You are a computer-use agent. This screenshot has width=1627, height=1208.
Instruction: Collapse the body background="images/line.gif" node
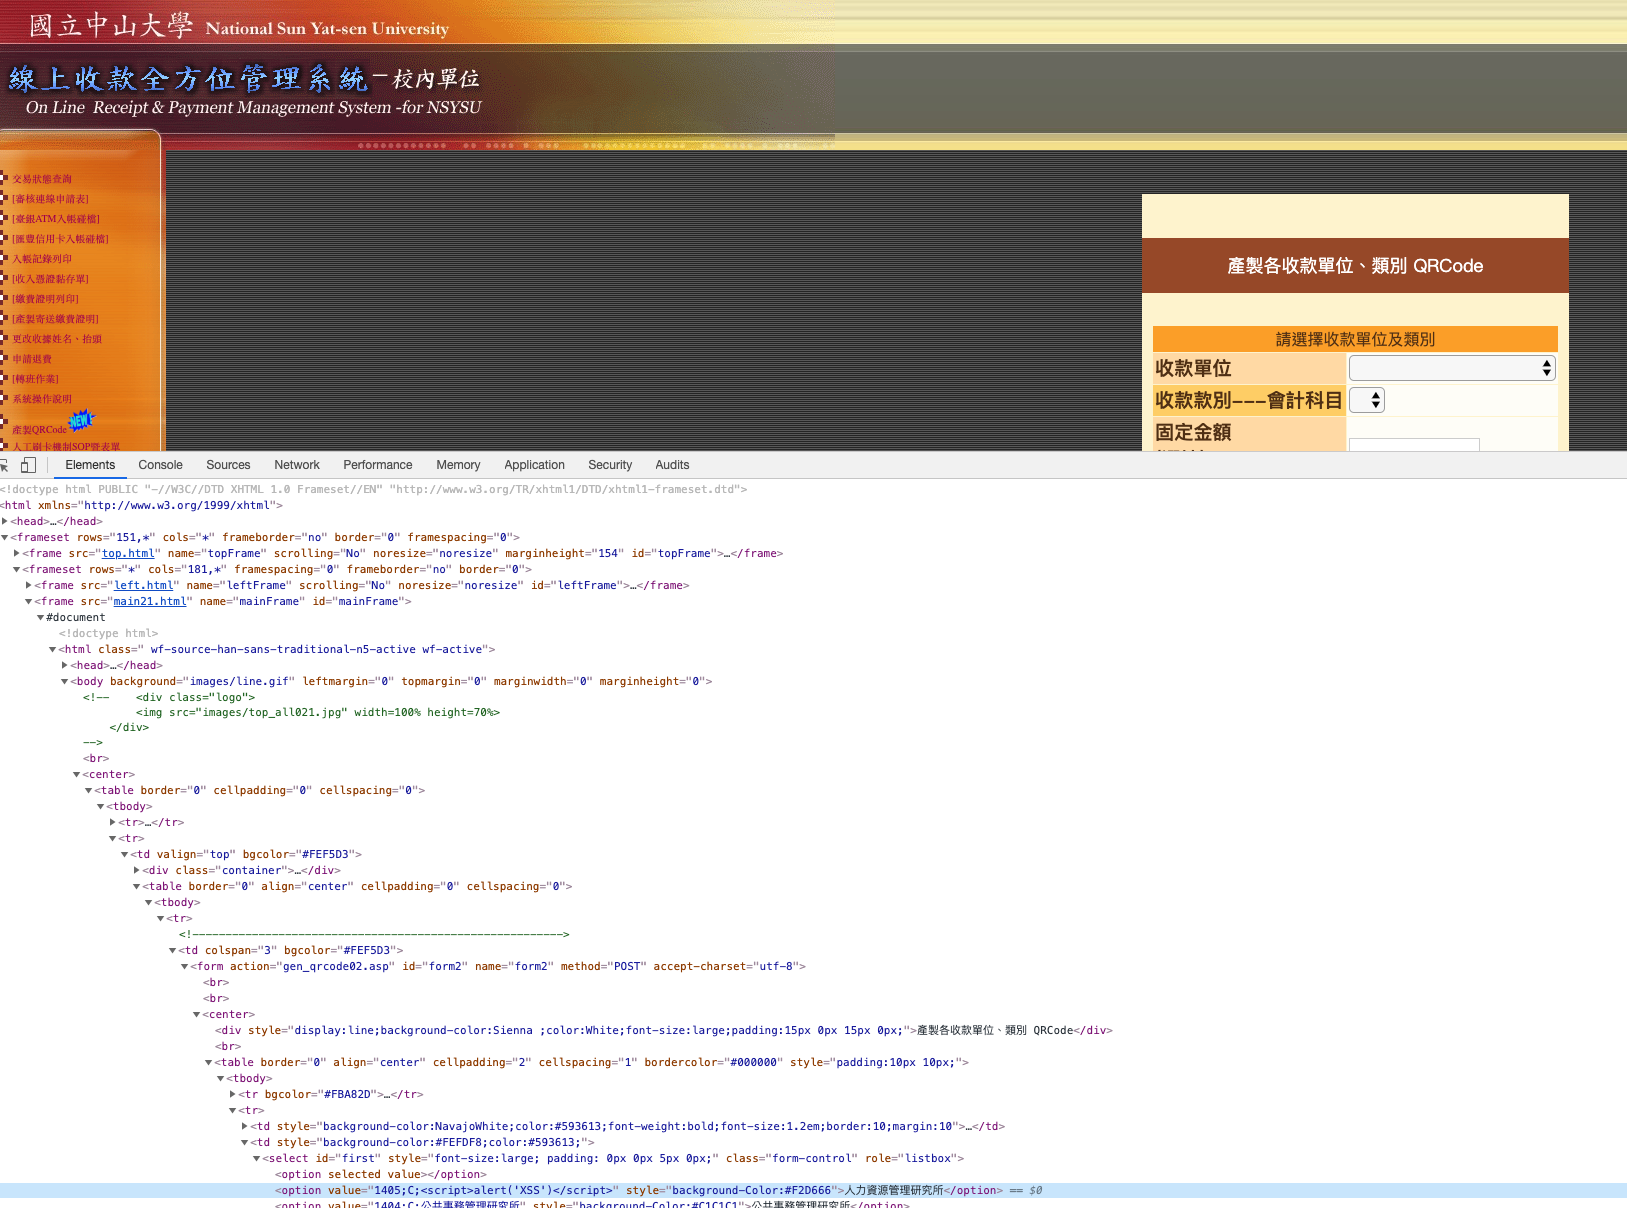coord(65,681)
